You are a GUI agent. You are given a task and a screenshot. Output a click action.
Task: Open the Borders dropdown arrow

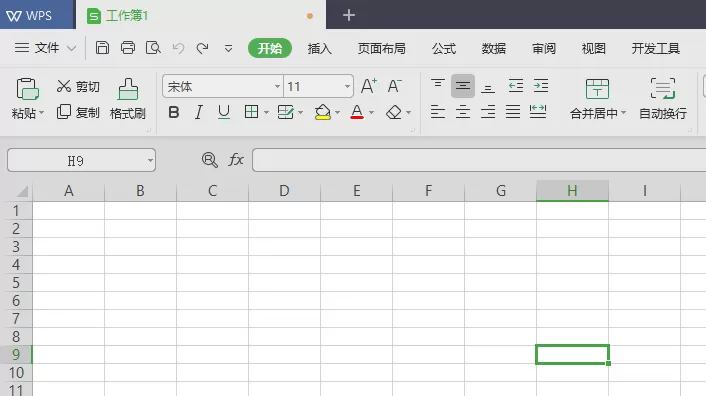pyautogui.click(x=266, y=112)
